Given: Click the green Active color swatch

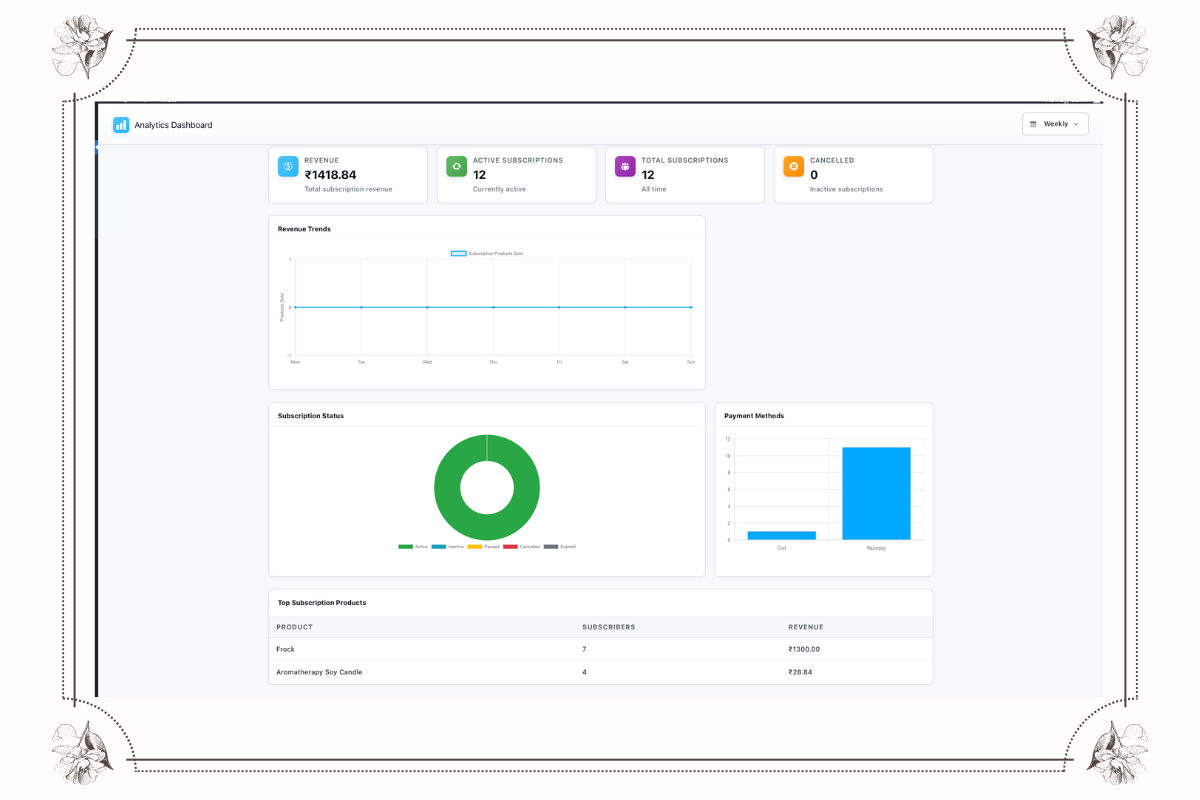Looking at the screenshot, I should pyautogui.click(x=406, y=546).
